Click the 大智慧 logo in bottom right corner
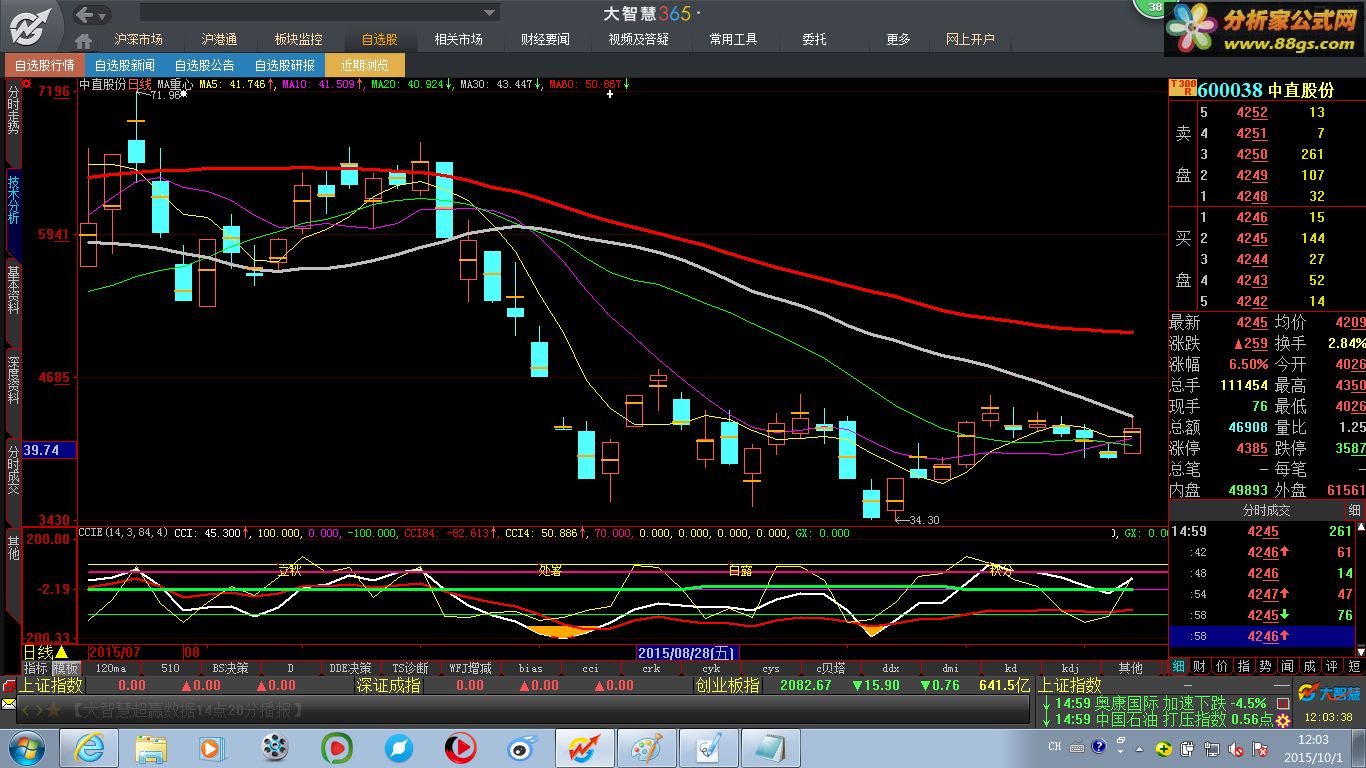This screenshot has width=1366, height=768. click(1330, 692)
